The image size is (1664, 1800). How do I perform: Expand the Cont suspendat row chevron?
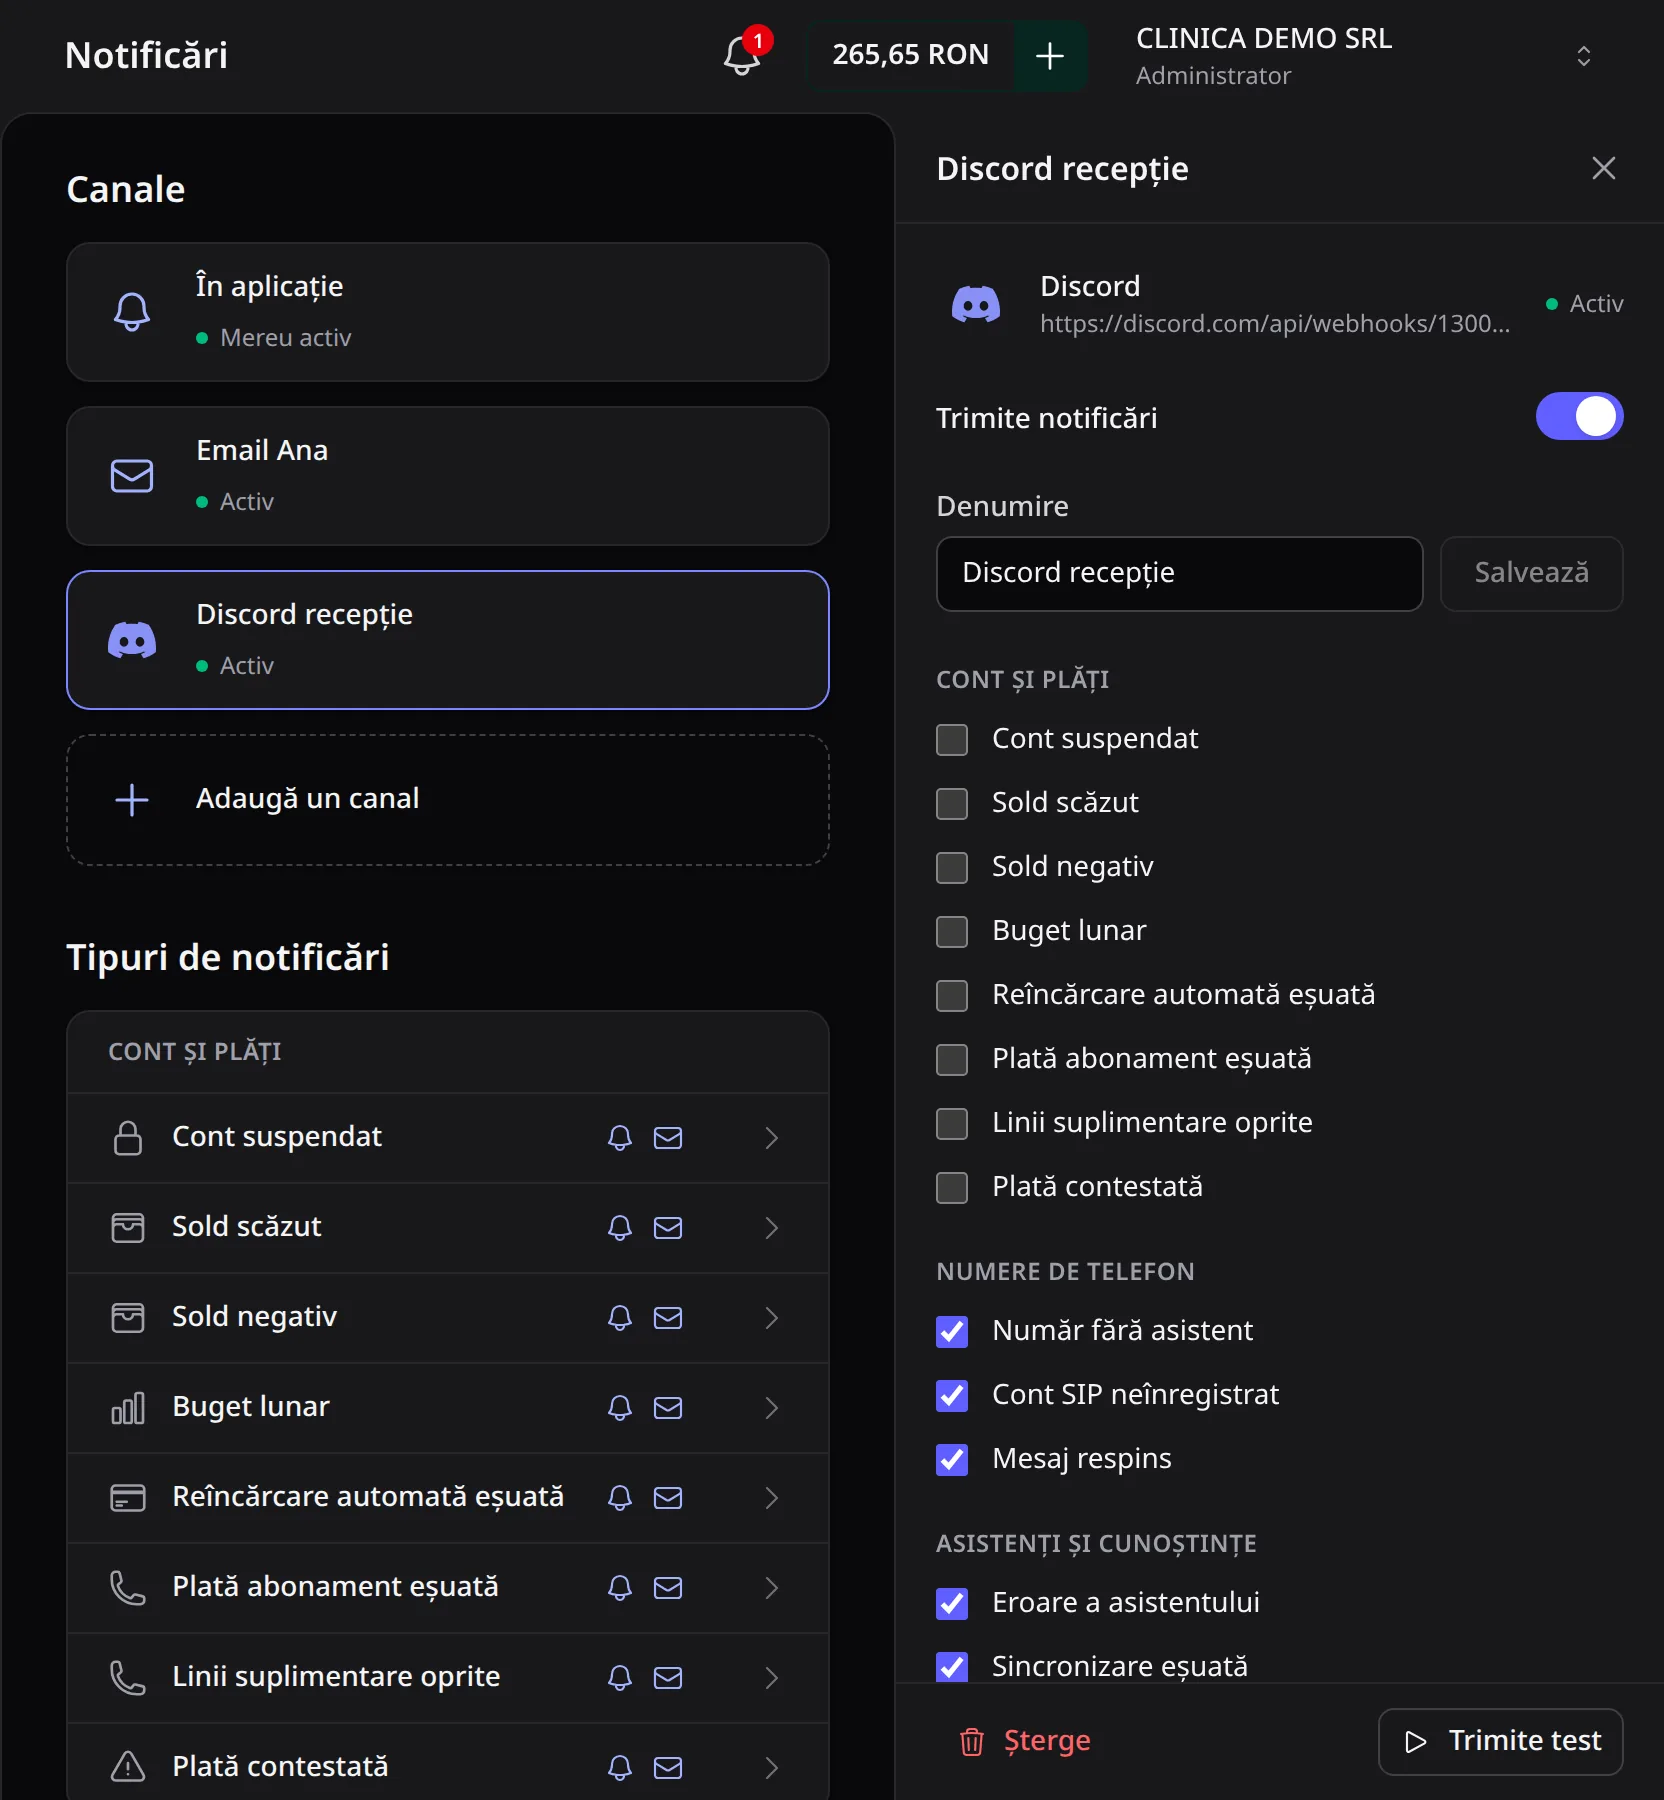click(x=771, y=1138)
